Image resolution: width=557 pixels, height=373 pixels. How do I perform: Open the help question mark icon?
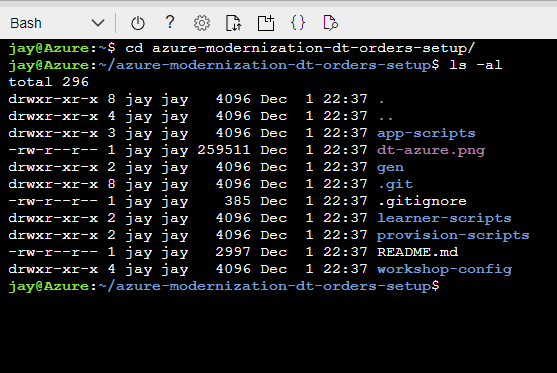[x=170, y=22]
